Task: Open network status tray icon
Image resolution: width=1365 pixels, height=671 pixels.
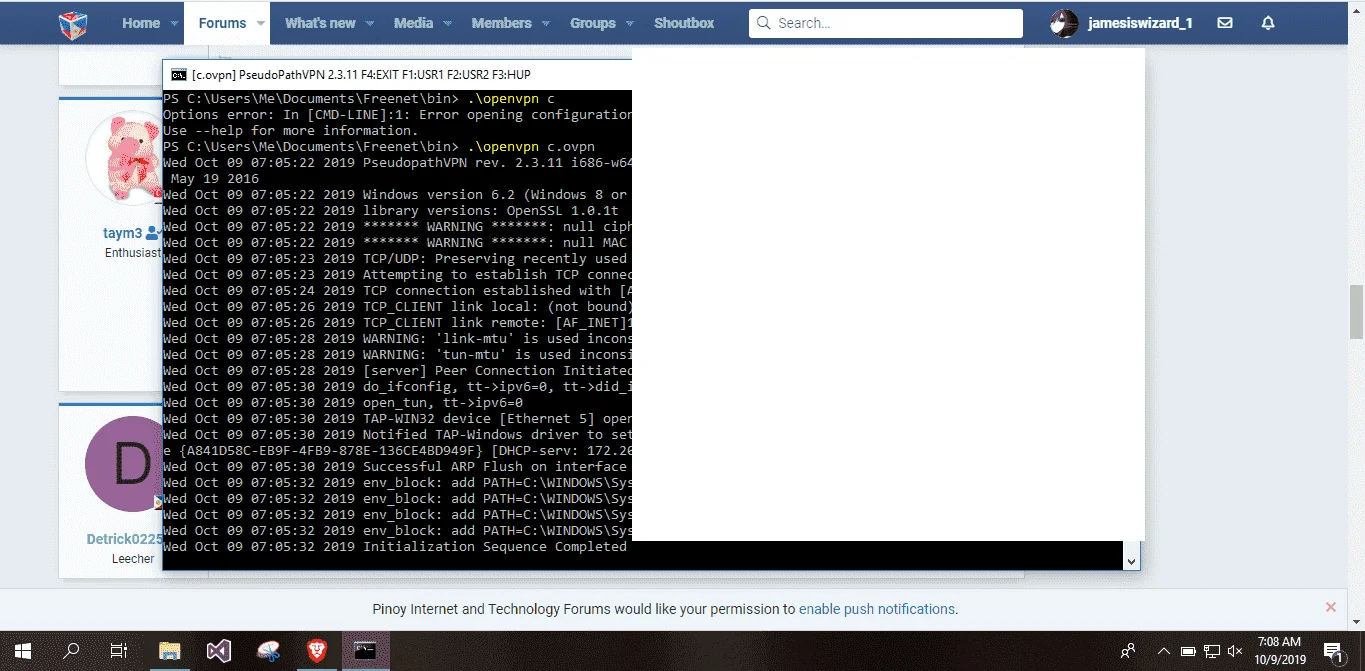Action: [1211, 651]
